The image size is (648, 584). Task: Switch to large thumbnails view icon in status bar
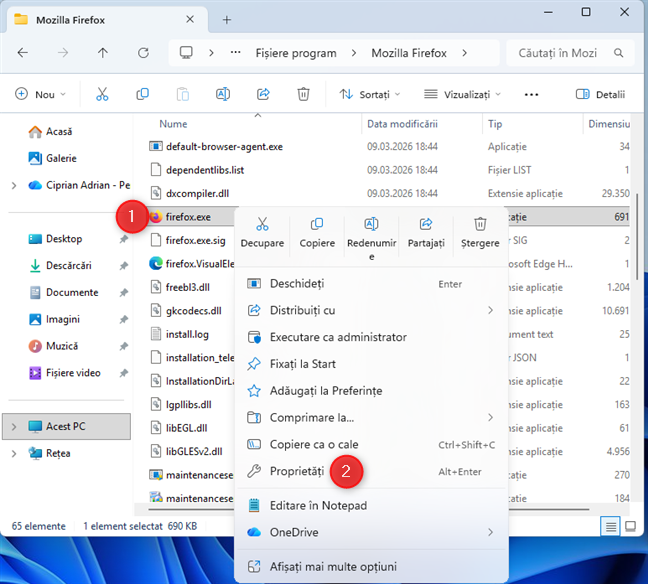coord(630,527)
